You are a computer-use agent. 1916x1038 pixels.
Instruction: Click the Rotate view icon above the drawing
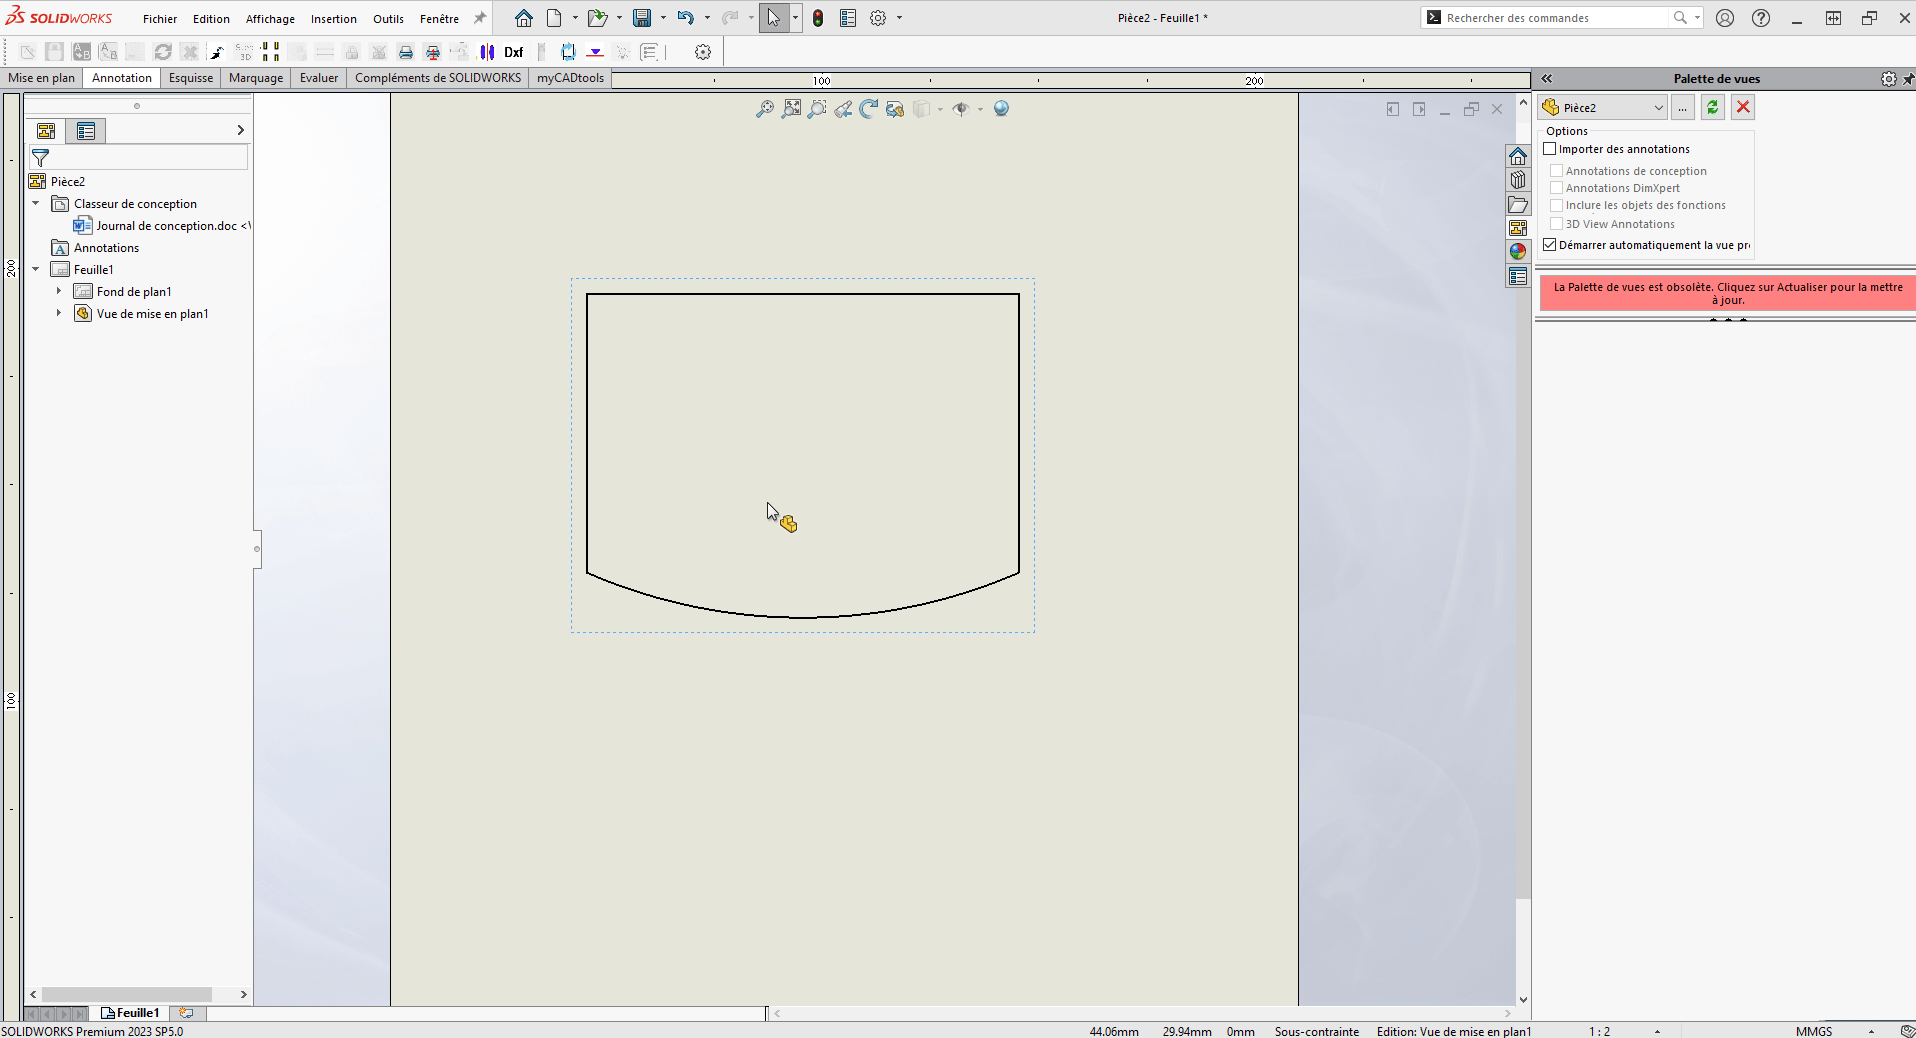pyautogui.click(x=868, y=109)
